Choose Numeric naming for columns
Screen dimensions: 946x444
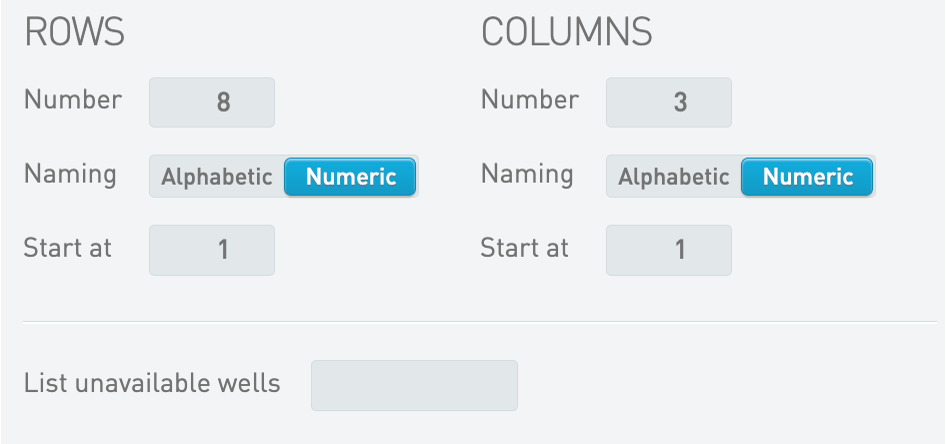pyautogui.click(x=807, y=177)
